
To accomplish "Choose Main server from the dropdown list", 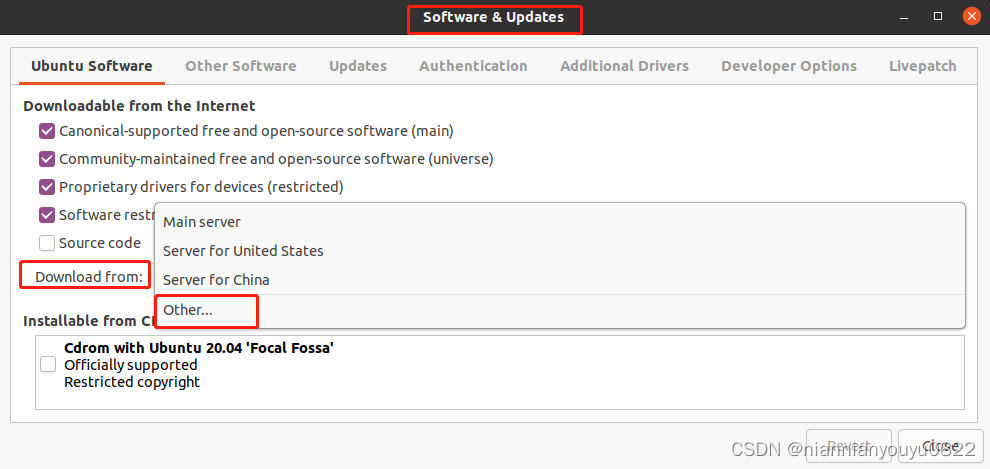I will coord(559,222).
